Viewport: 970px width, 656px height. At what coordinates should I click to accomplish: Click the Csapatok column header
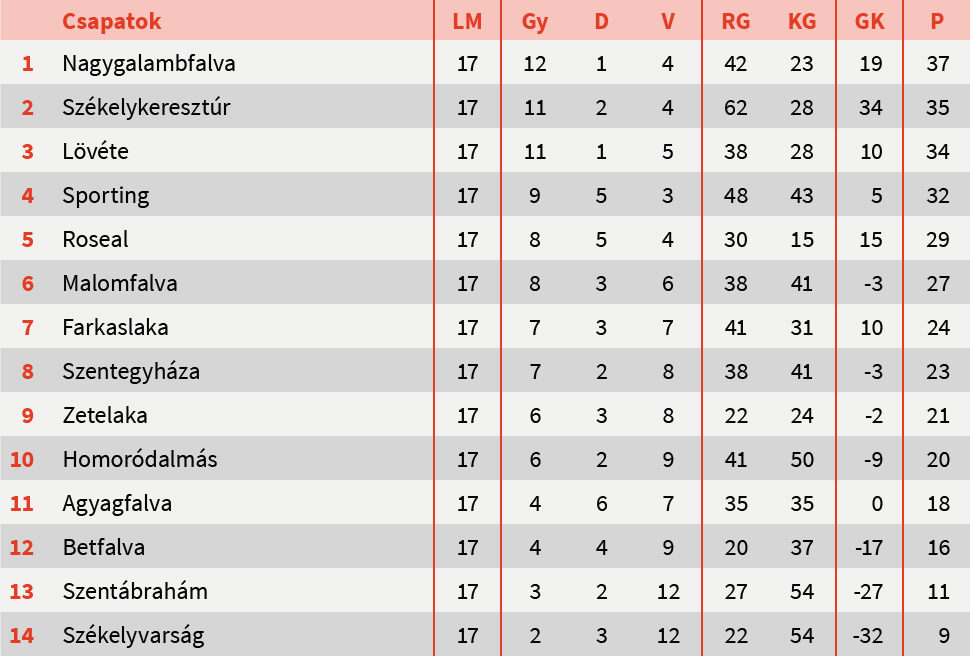111,21
